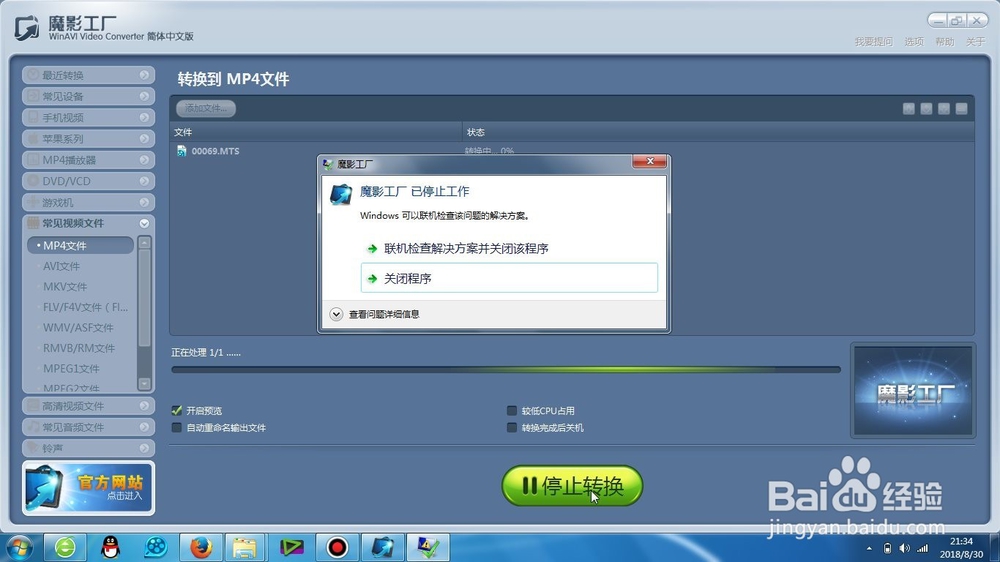Click the conversion progress bar

coord(506,369)
